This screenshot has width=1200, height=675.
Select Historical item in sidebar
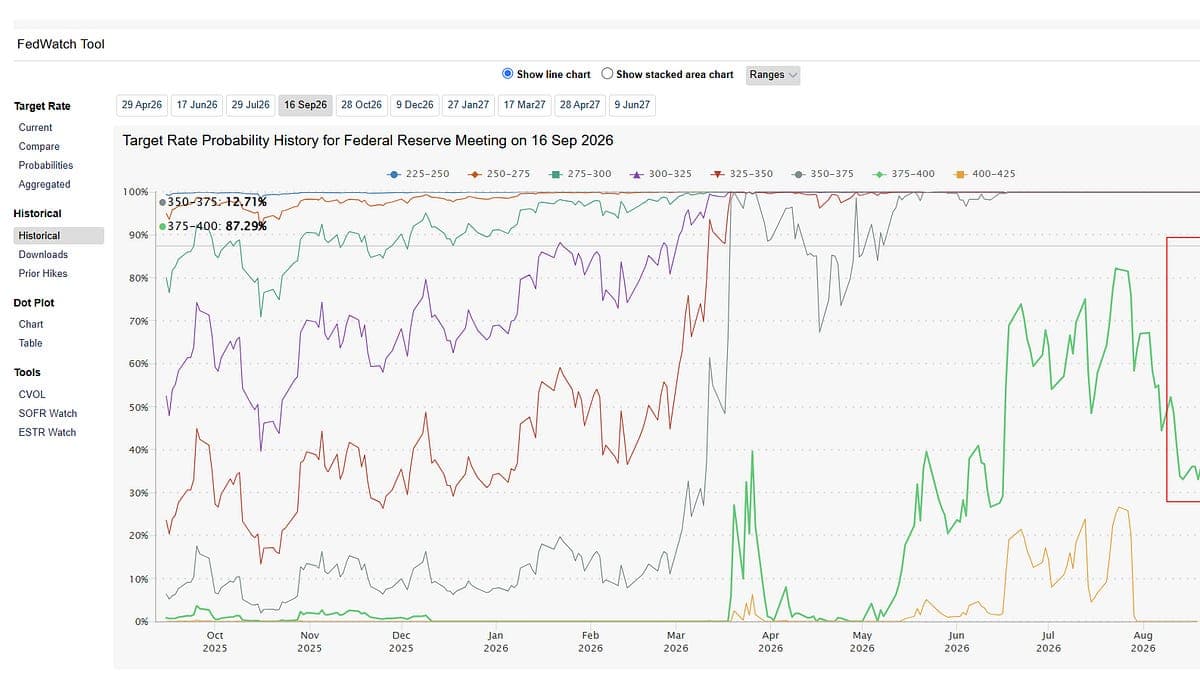click(x=59, y=236)
